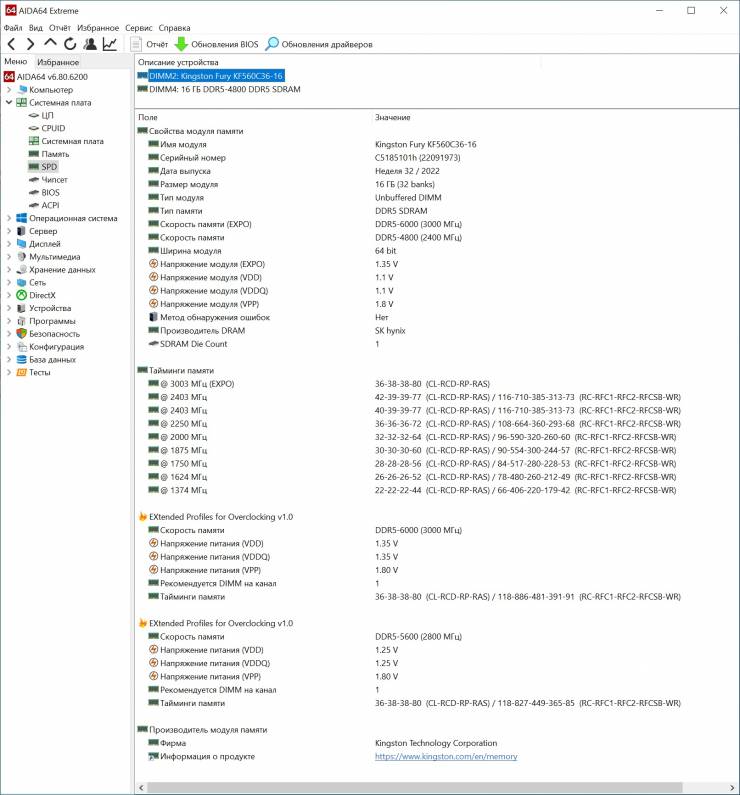Click horizontal scrollbar left arrow

(x=141, y=788)
